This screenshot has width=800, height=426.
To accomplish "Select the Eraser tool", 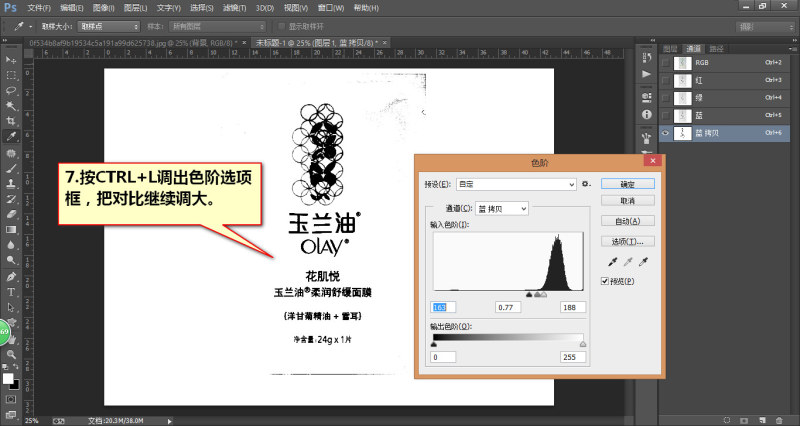I will pos(11,214).
